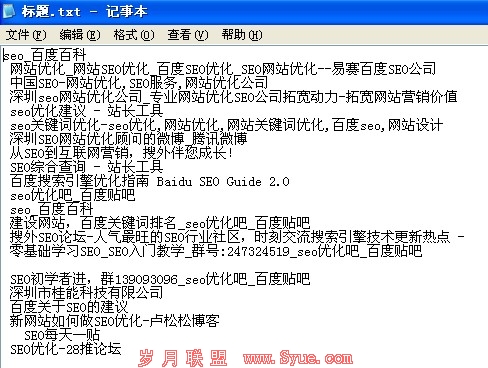Click the text Baidu SEO Guide 2.0
This screenshot has height=368, width=488.
pos(223,182)
